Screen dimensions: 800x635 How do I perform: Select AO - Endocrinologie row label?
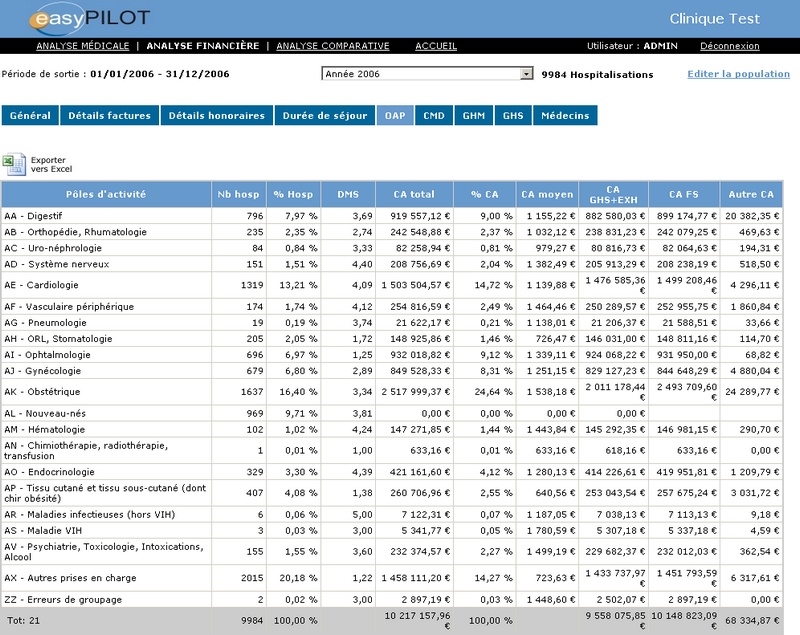point(49,472)
